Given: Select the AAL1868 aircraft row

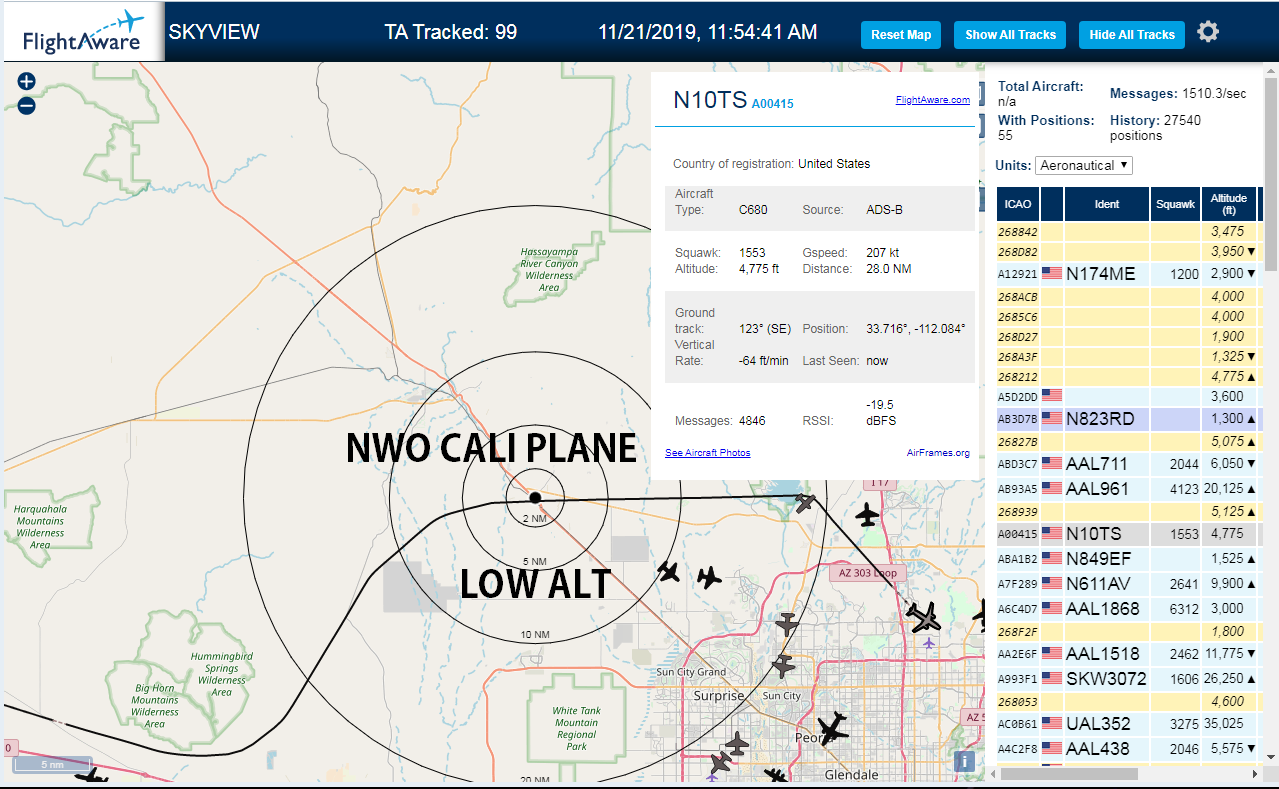Looking at the screenshot, I should click(1128, 608).
